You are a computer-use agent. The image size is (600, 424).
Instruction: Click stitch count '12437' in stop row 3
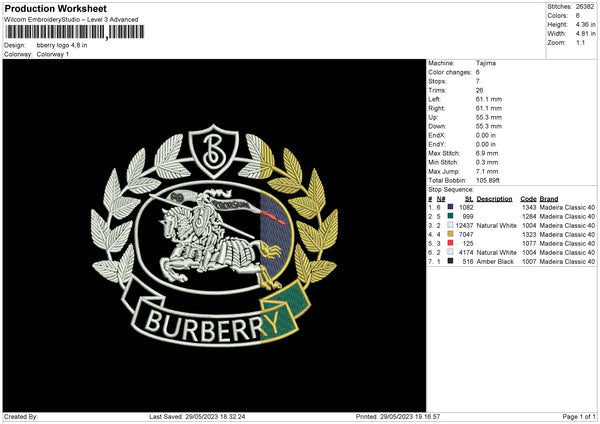tap(465, 225)
